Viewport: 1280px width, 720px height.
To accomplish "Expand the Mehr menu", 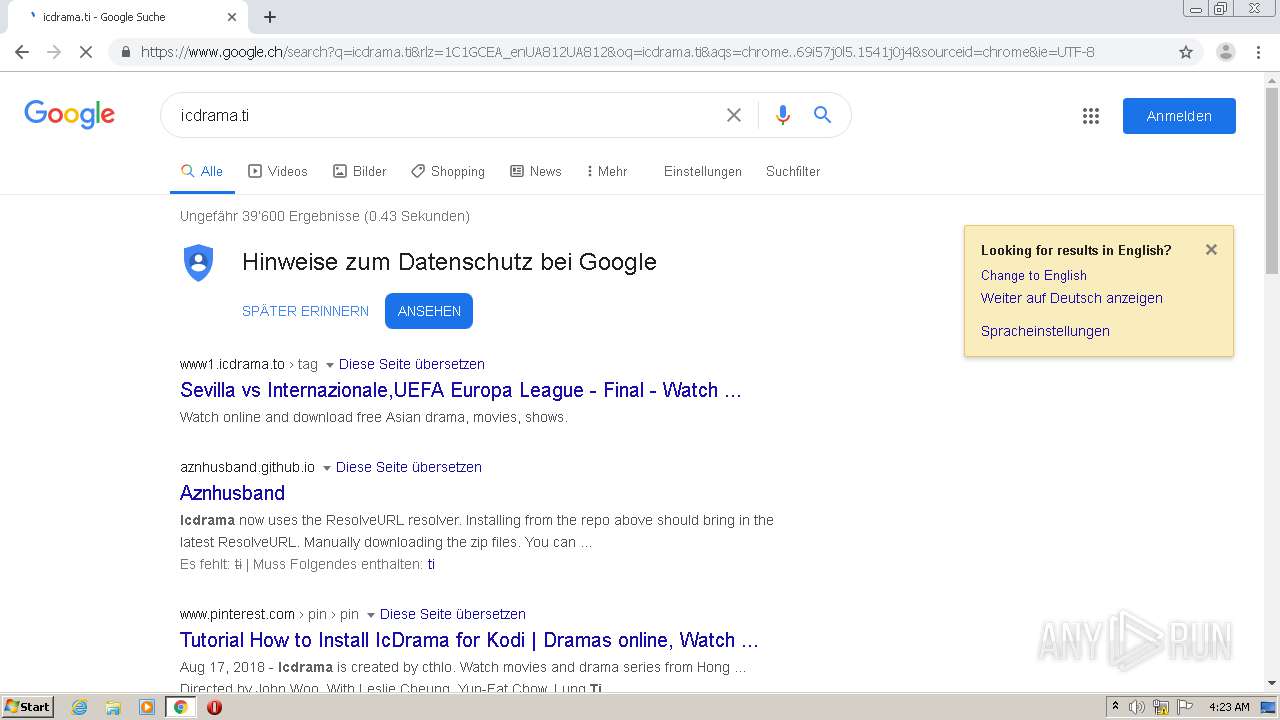I will 607,172.
